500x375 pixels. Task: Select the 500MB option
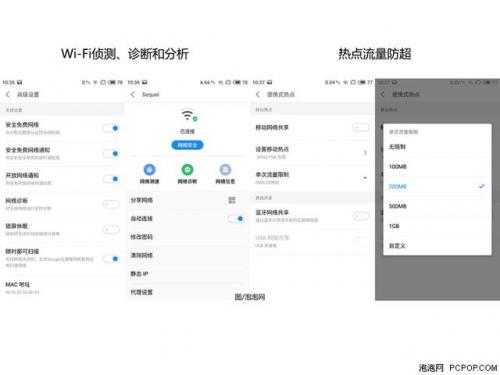point(437,206)
